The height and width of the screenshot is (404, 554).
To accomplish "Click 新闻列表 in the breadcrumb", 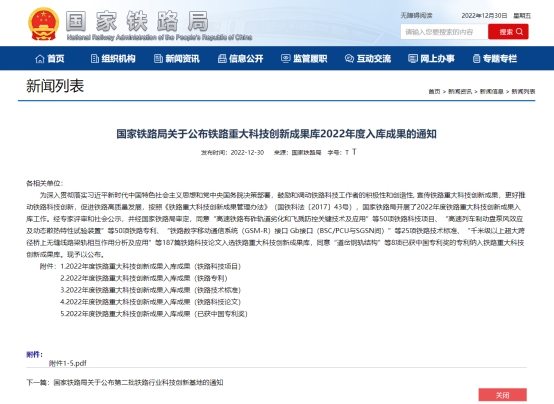I will pos(523,92).
